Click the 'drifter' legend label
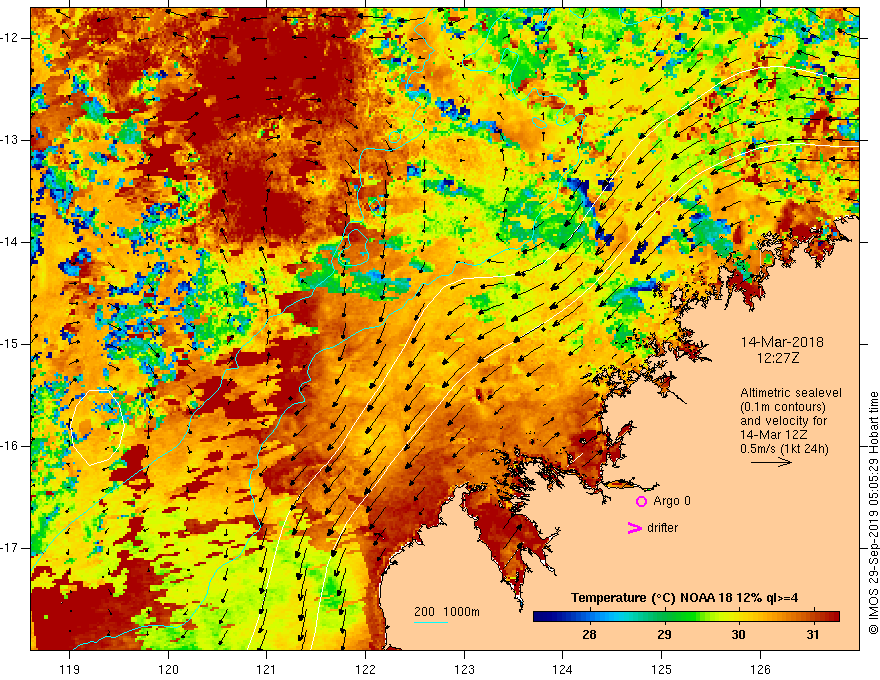880x680 pixels. pyautogui.click(x=662, y=528)
